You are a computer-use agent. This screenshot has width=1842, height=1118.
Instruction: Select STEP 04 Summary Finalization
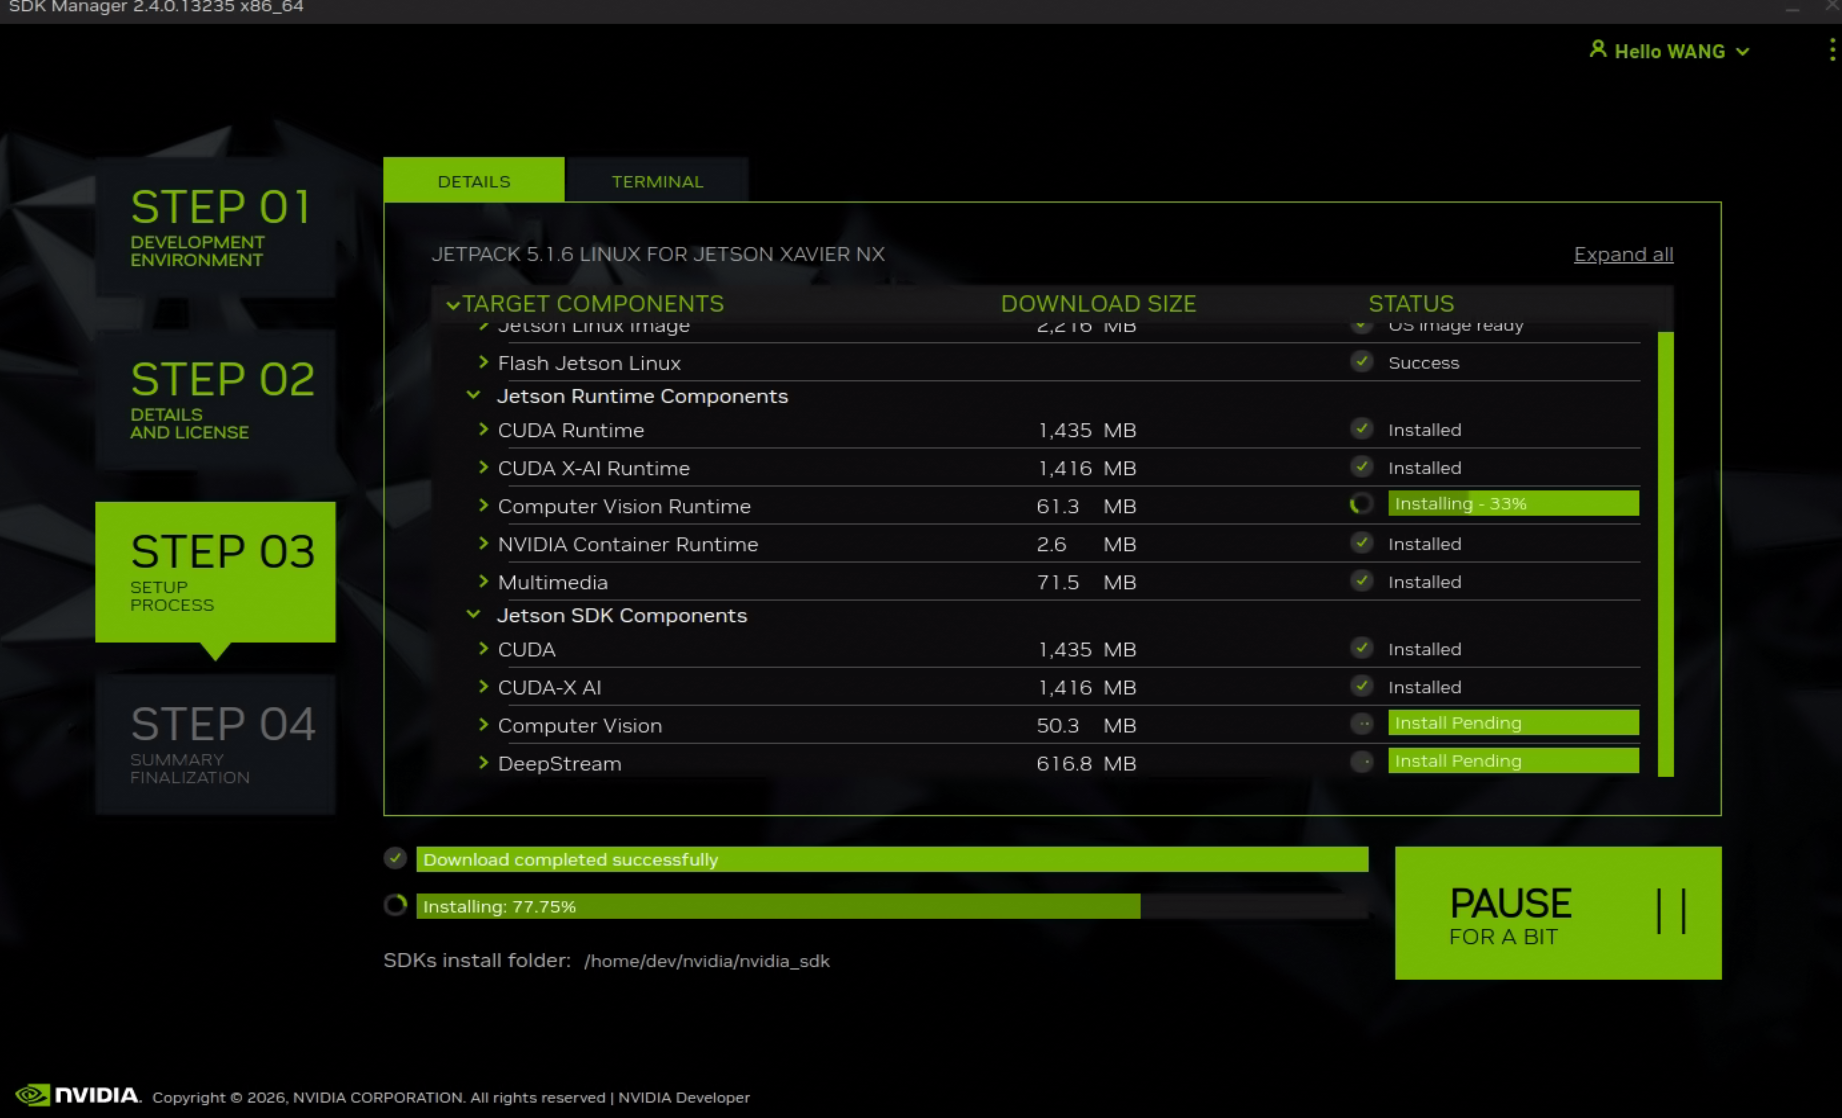click(x=215, y=744)
